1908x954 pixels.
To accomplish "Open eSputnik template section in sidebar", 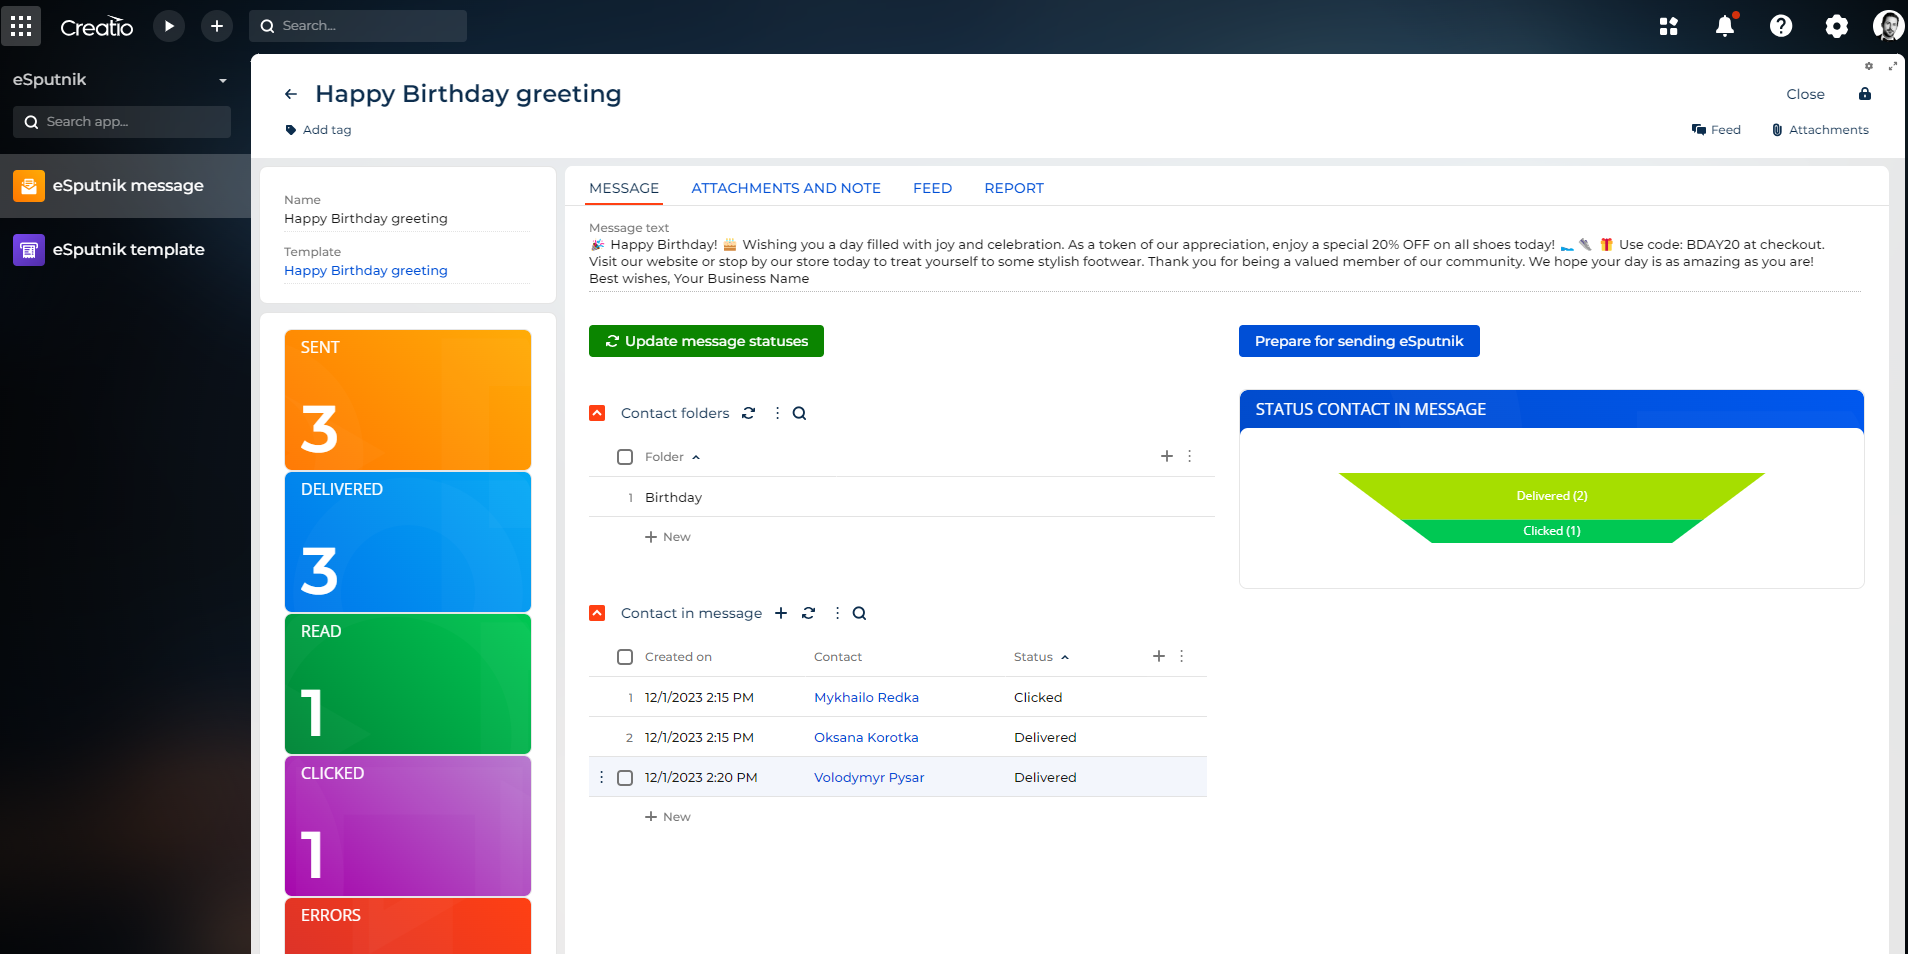I will (x=125, y=250).
